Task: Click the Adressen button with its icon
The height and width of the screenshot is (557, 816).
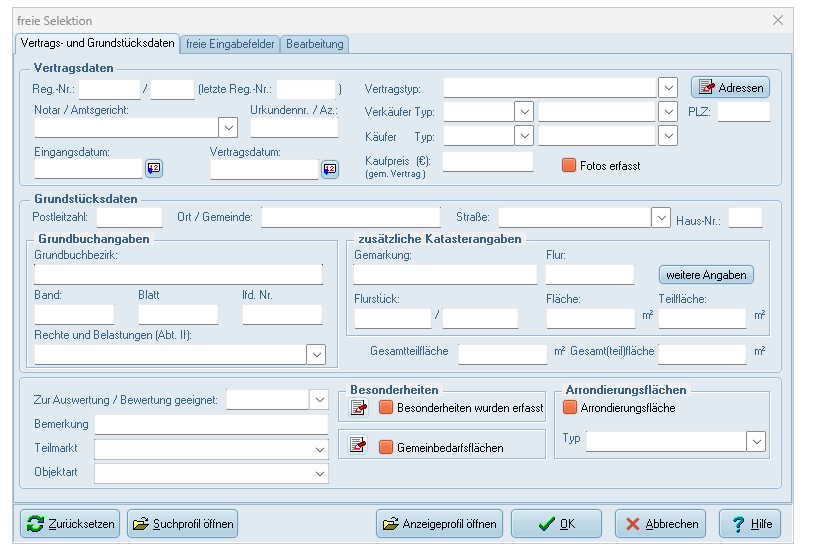Action: [x=730, y=87]
